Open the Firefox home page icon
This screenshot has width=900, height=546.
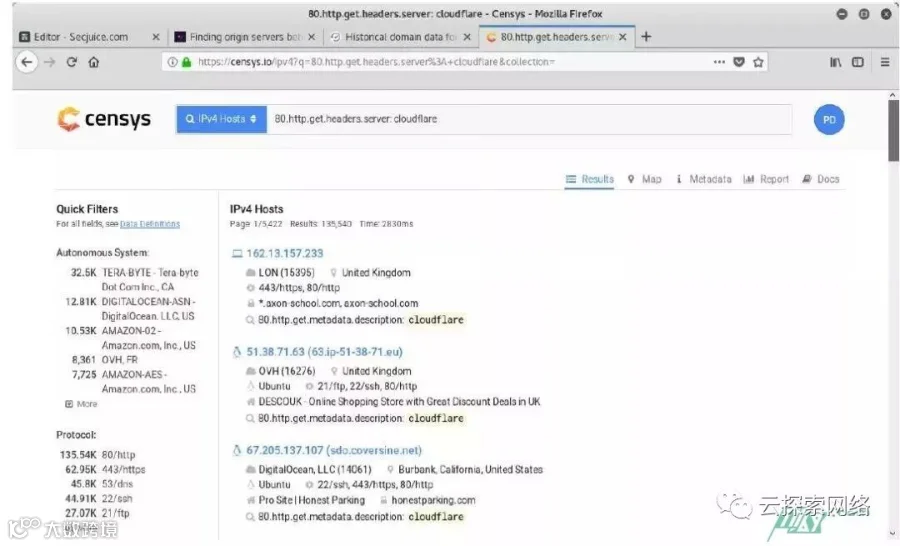point(94,62)
